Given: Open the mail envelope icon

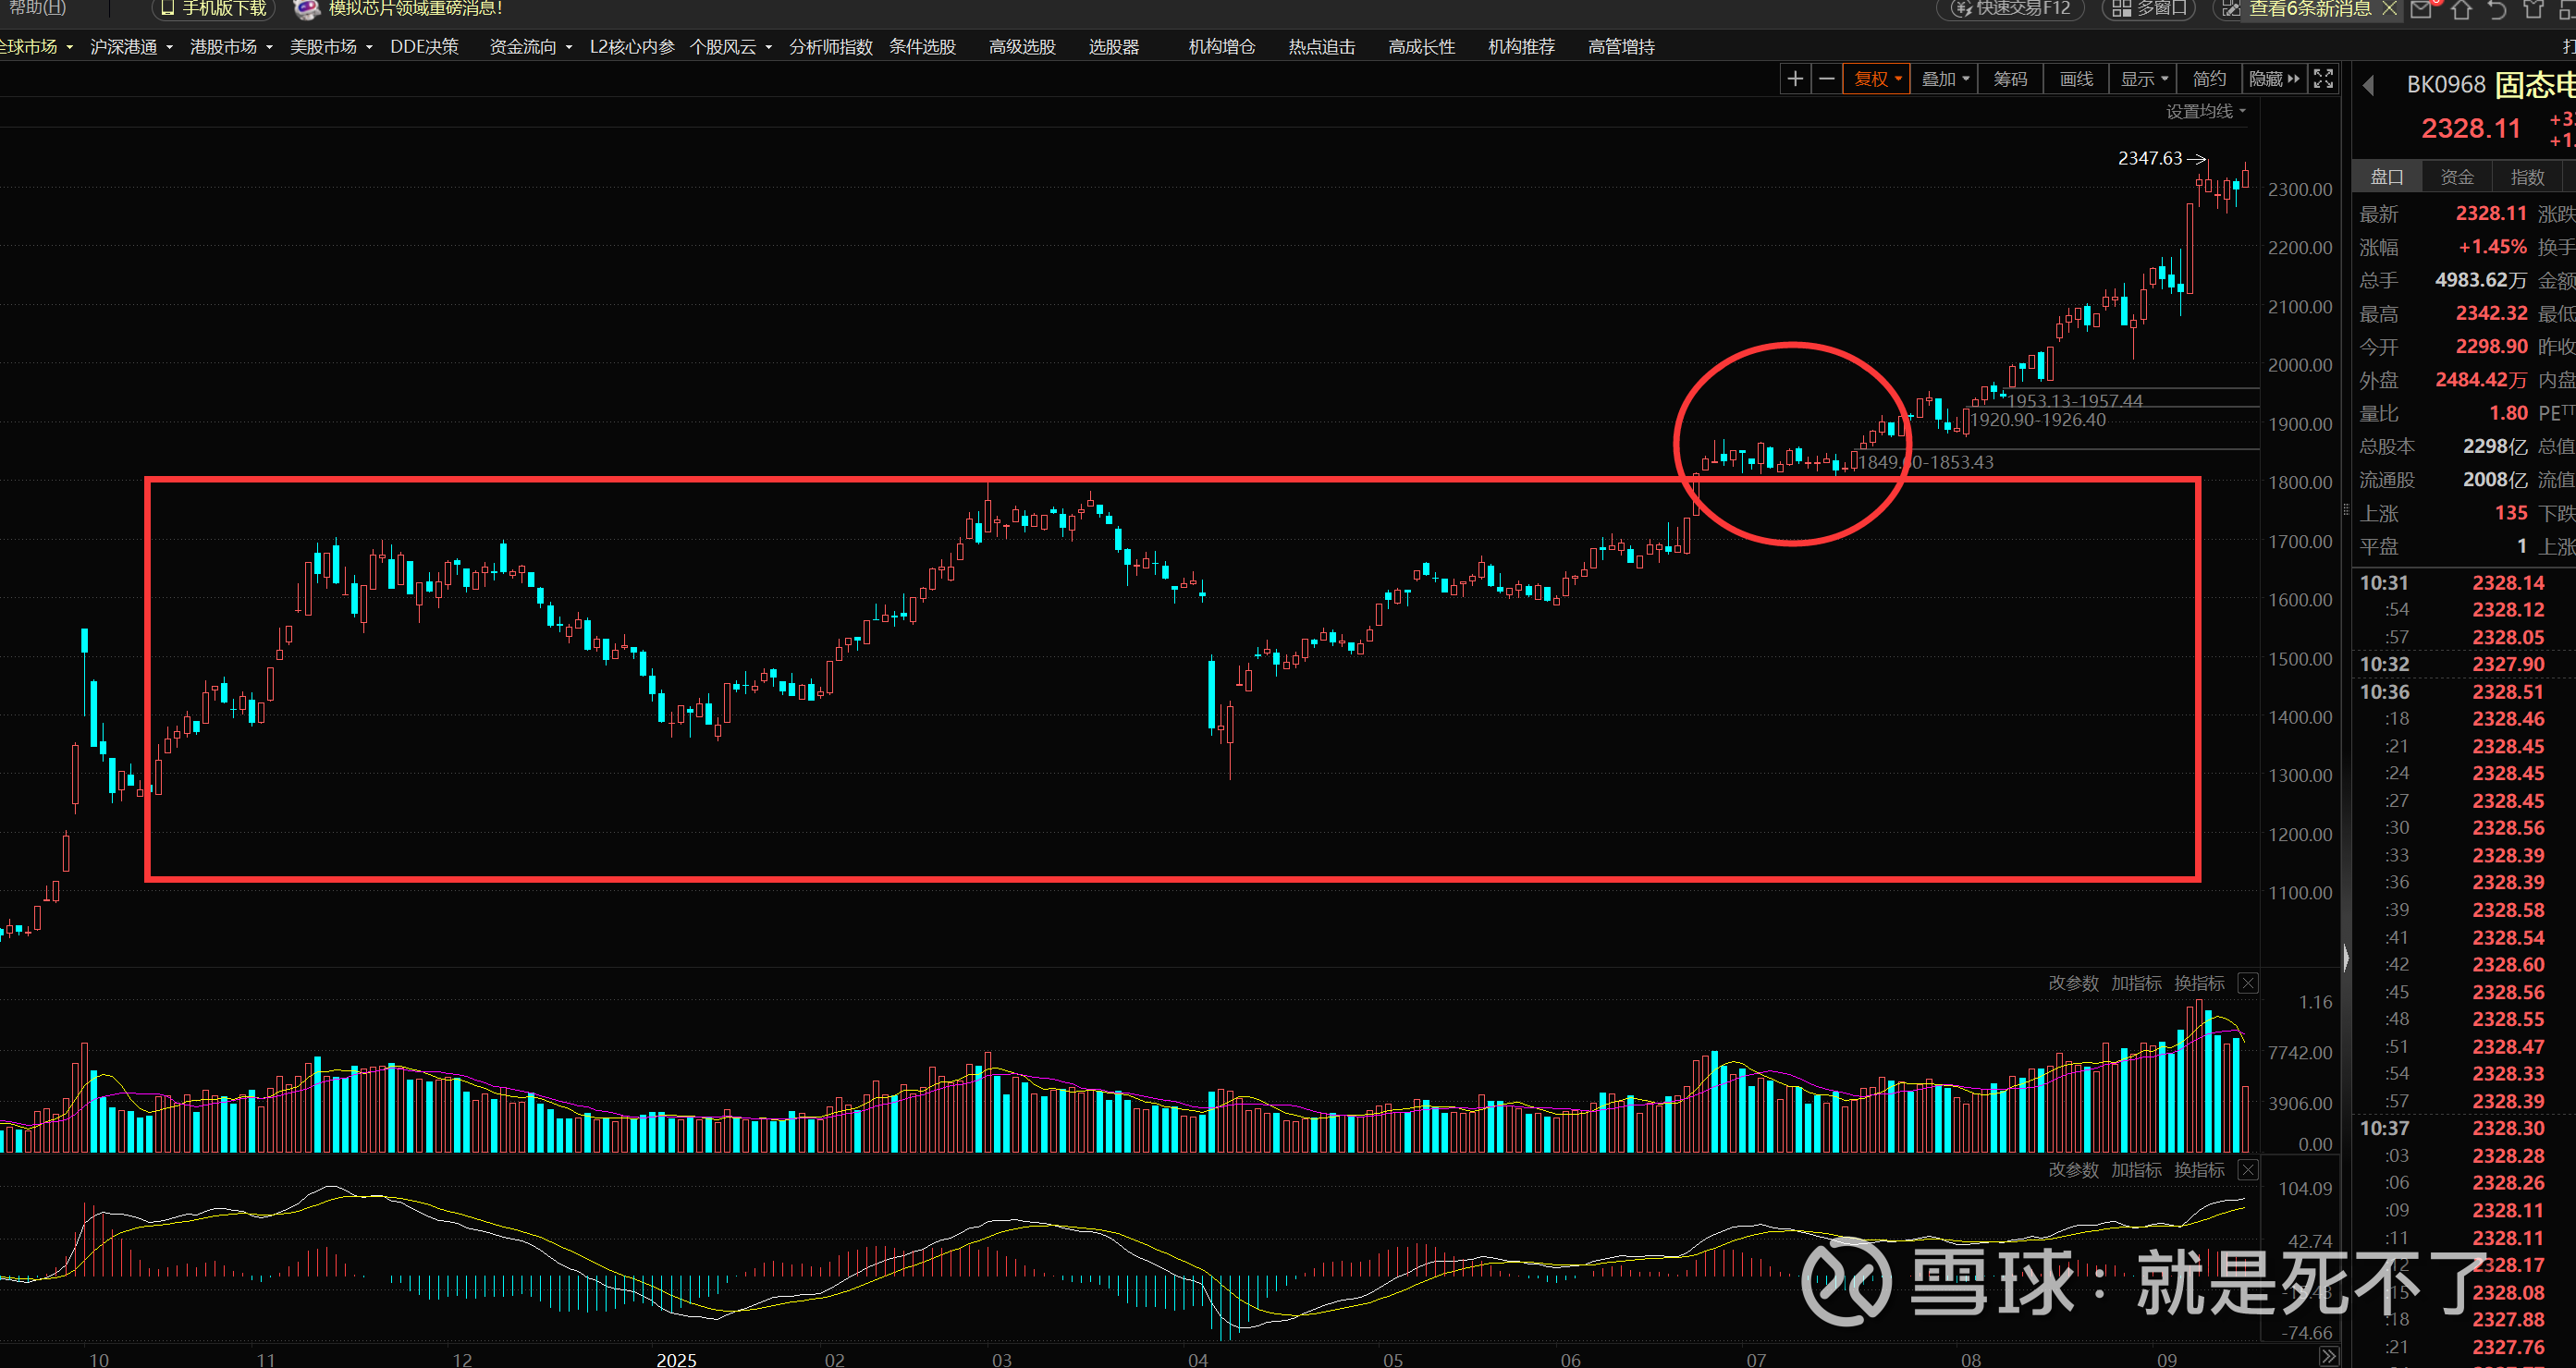Looking at the screenshot, I should [x=2422, y=10].
